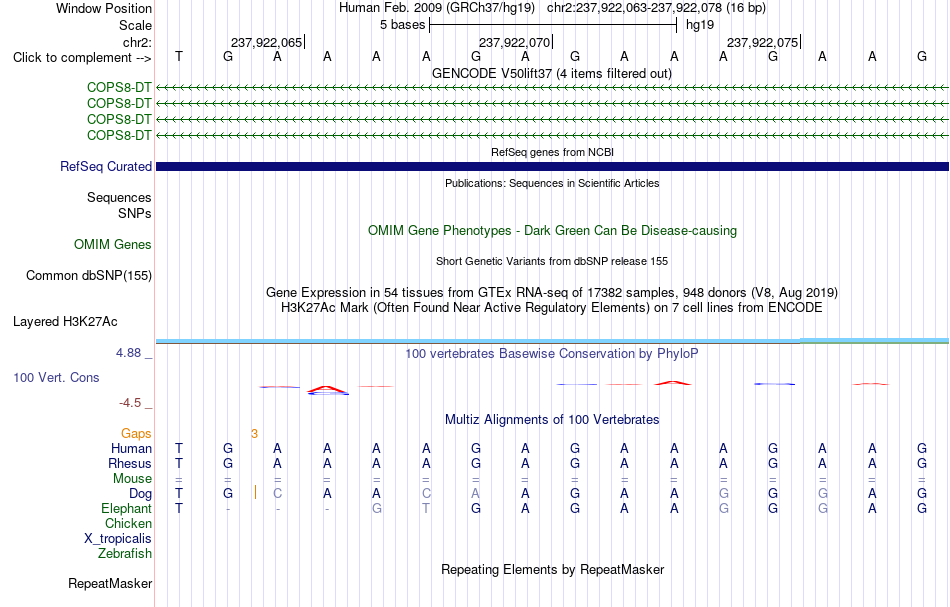Click the Layered H3K27Ac label
Image resolution: width=950 pixels, height=607 pixels.
[65, 322]
